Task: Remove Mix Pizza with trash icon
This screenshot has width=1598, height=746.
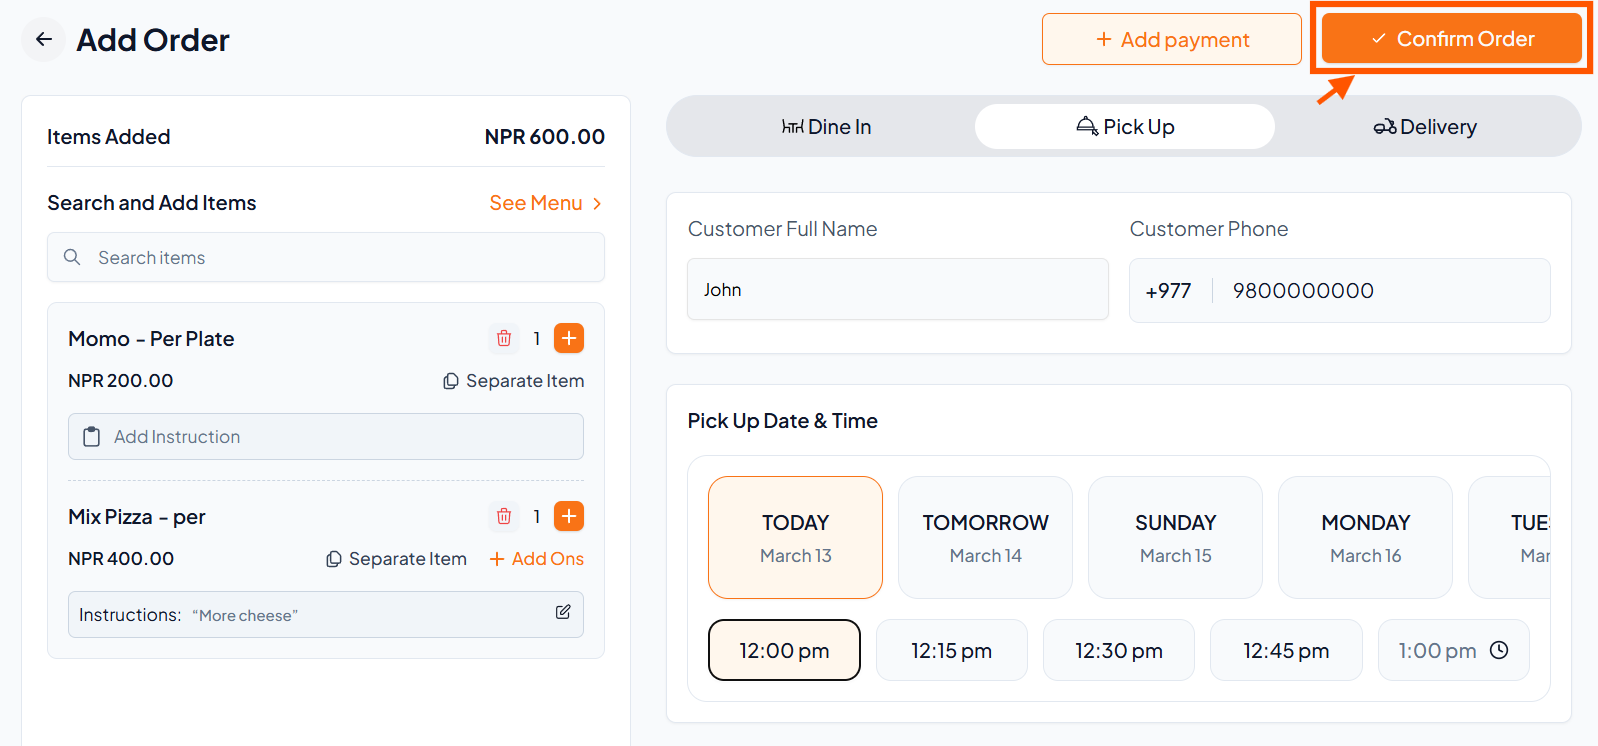Action: click(x=504, y=517)
